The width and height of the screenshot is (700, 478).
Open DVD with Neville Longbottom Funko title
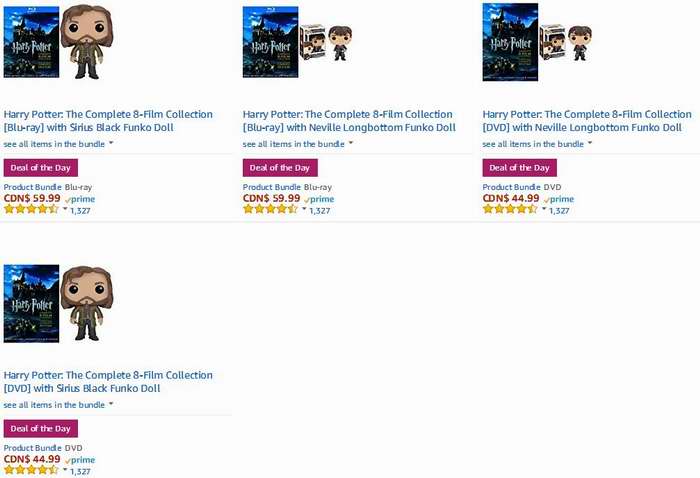pyautogui.click(x=587, y=121)
